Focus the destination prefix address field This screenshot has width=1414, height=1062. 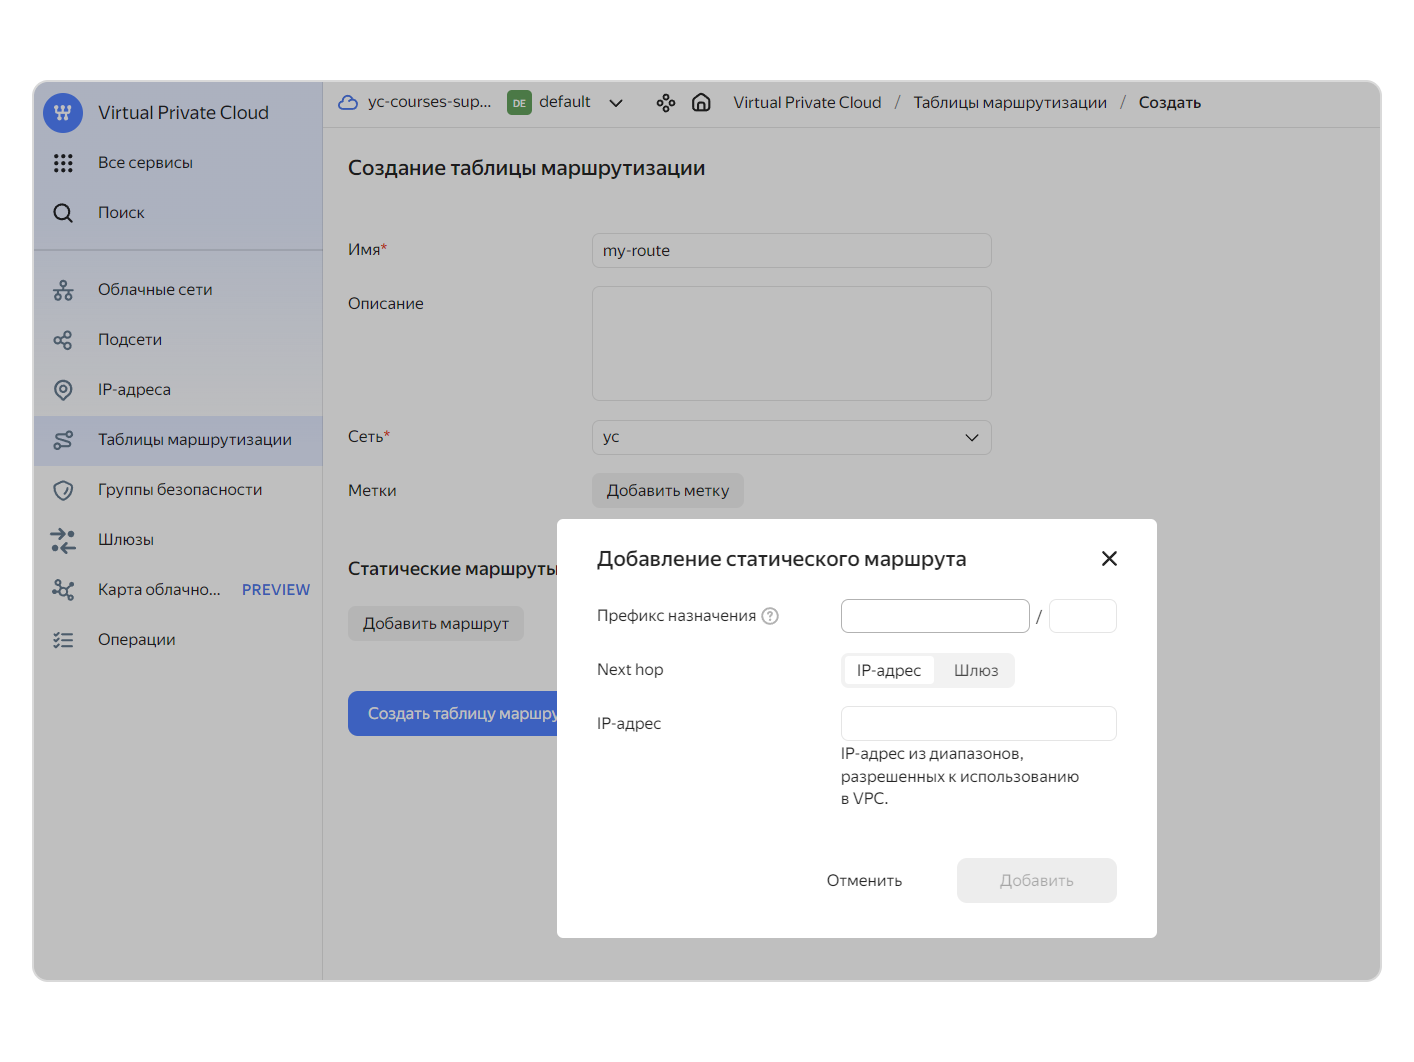pyautogui.click(x=935, y=616)
